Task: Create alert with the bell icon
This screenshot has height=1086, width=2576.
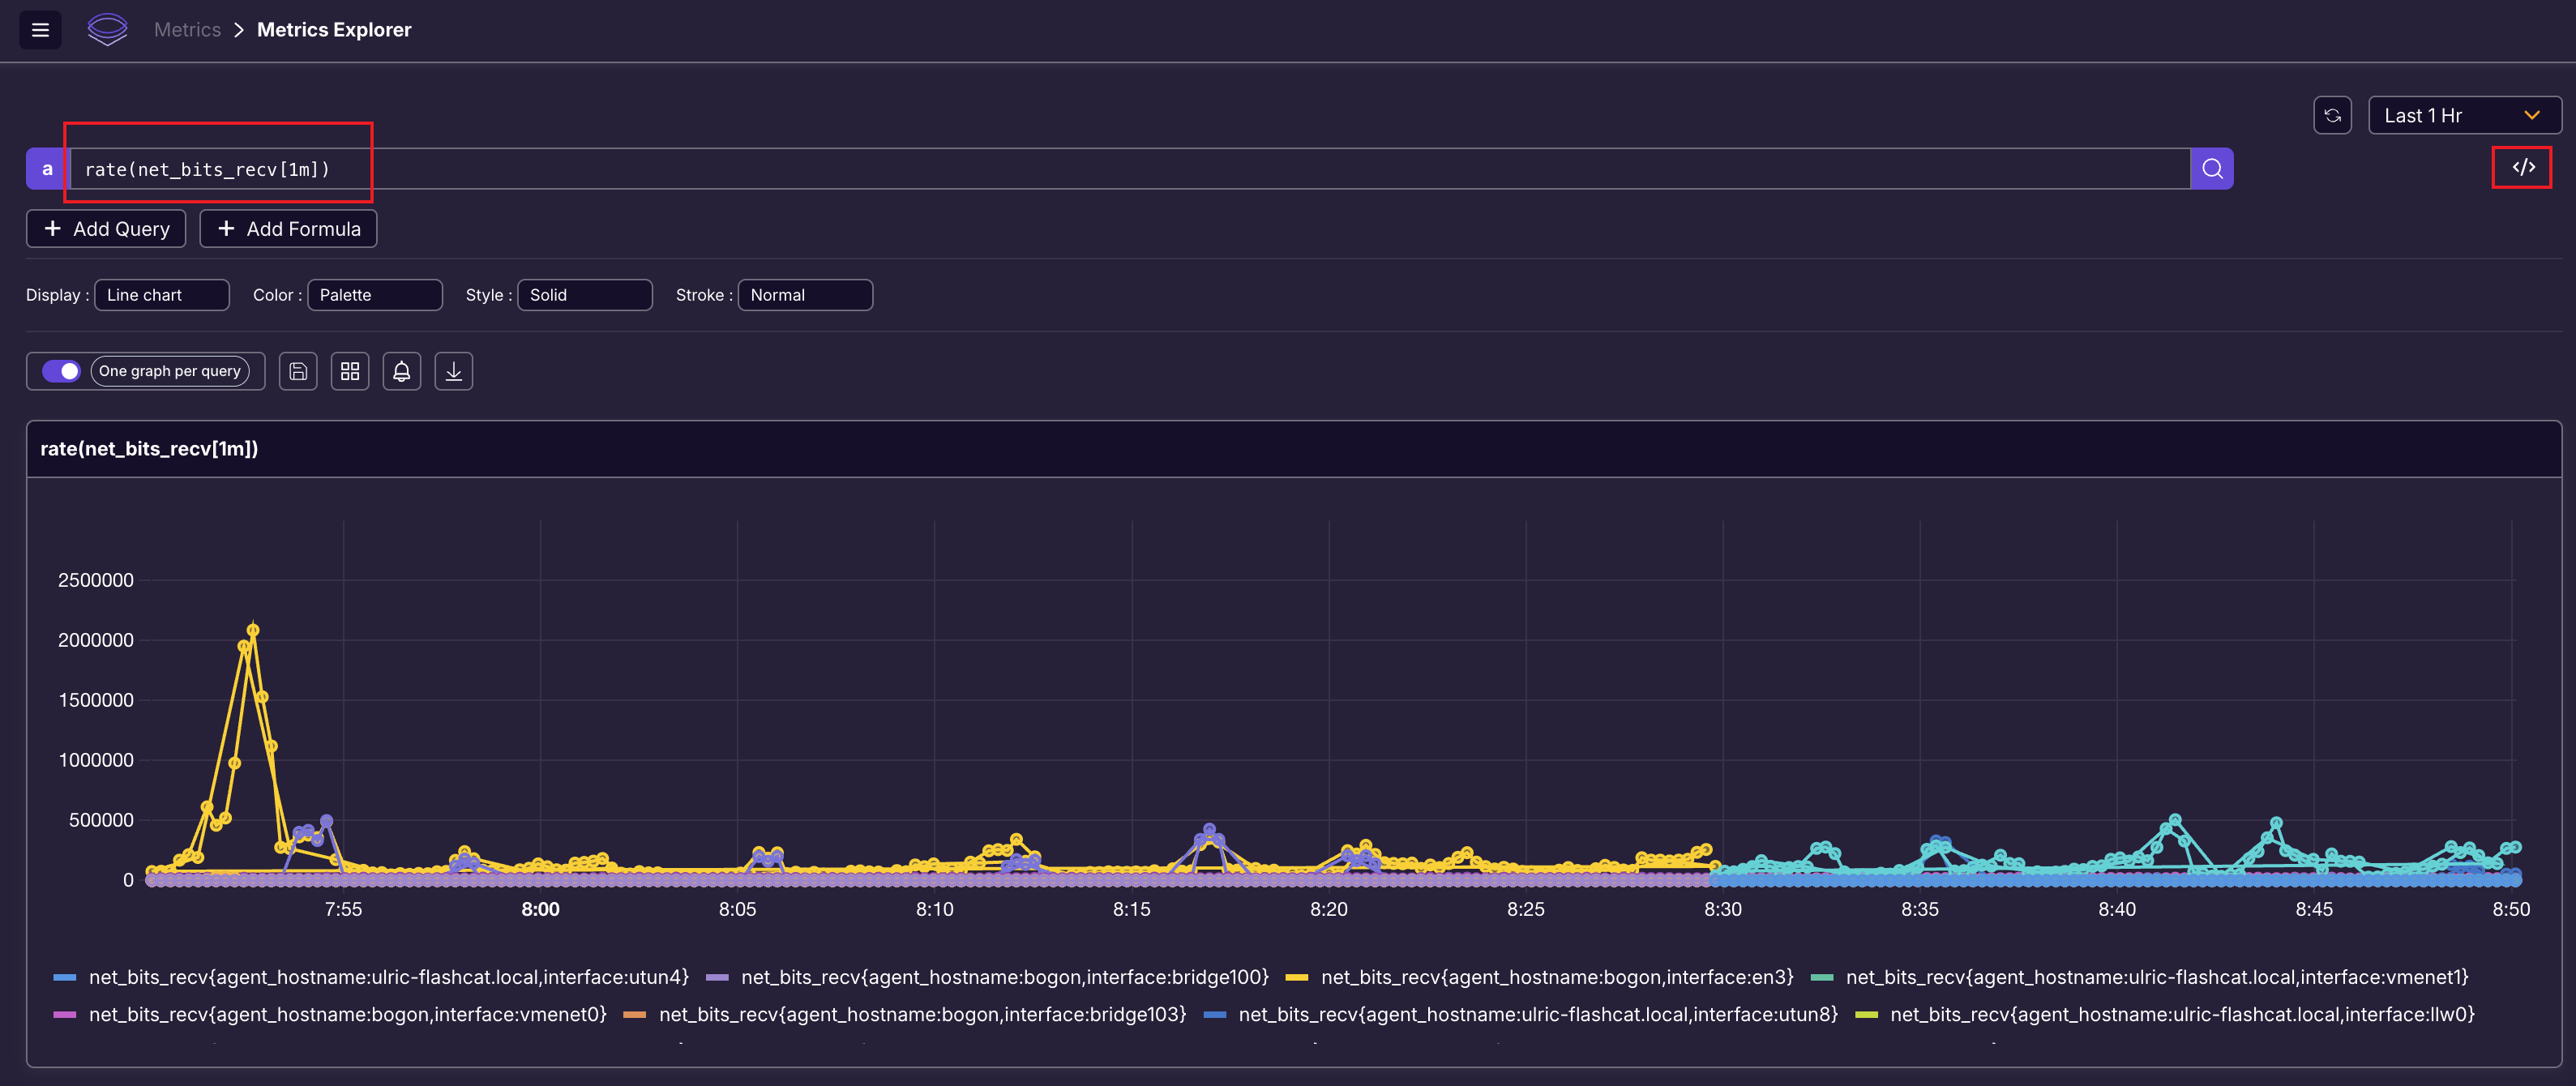Action: pos(402,371)
